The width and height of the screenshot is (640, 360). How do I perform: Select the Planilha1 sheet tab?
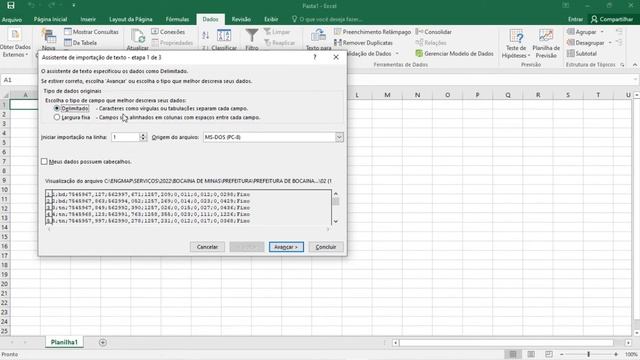pos(64,342)
